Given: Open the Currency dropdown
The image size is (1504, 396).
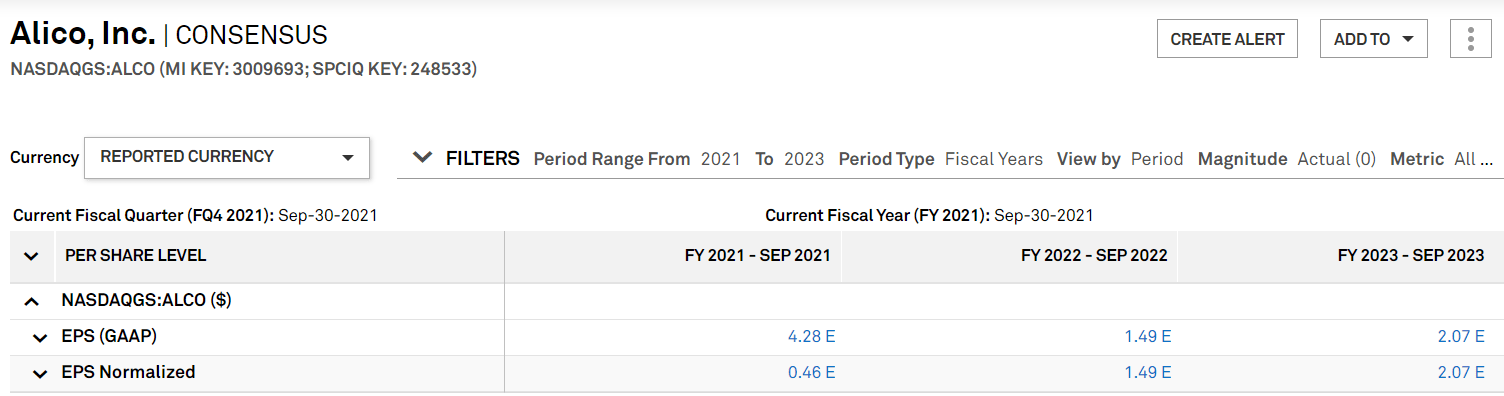Looking at the screenshot, I should (x=227, y=157).
